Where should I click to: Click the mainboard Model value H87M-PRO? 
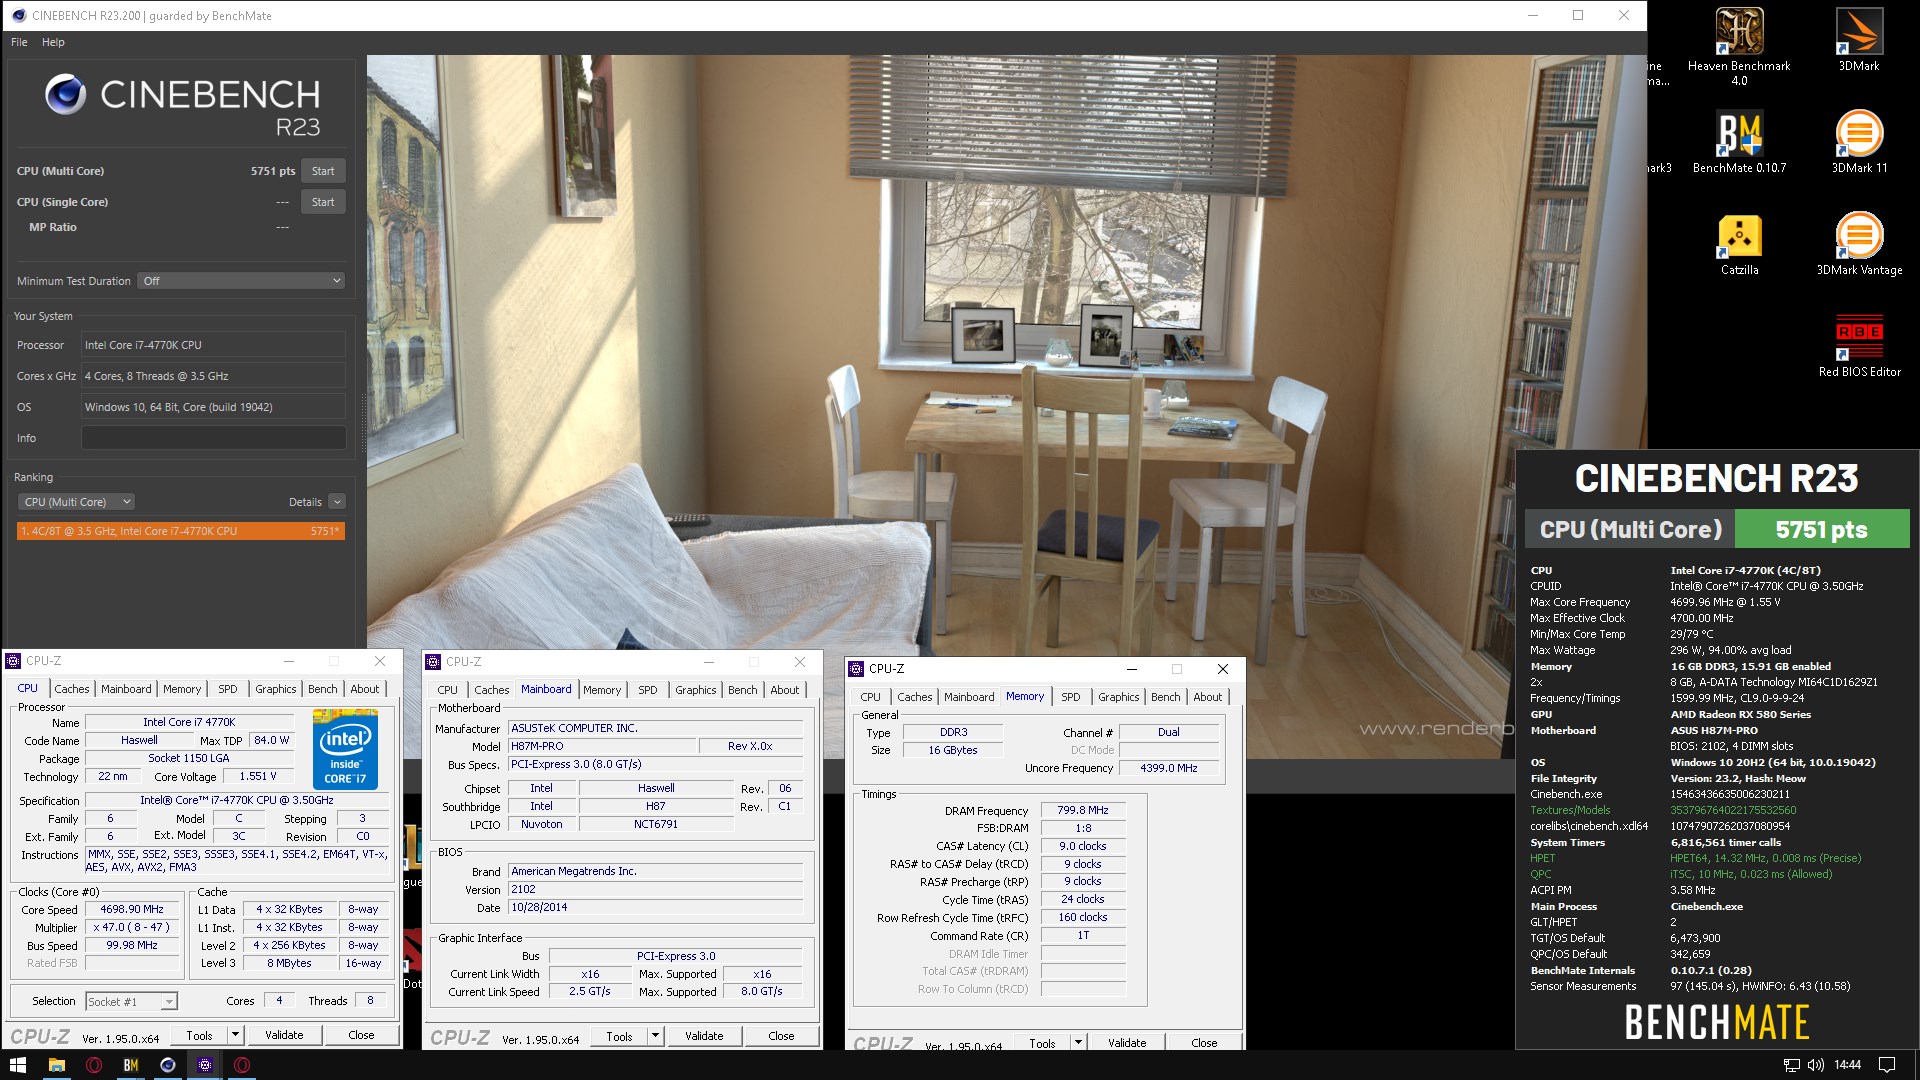(602, 746)
